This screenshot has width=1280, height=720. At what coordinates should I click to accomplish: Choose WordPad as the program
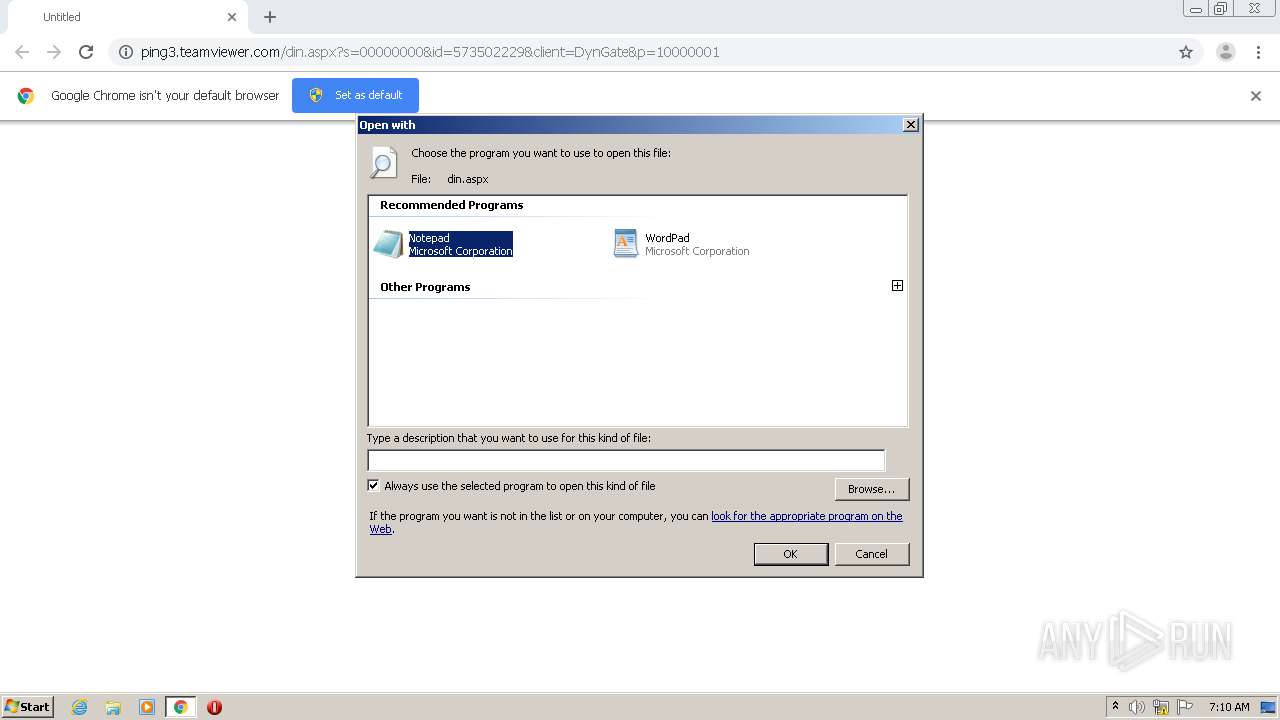681,244
